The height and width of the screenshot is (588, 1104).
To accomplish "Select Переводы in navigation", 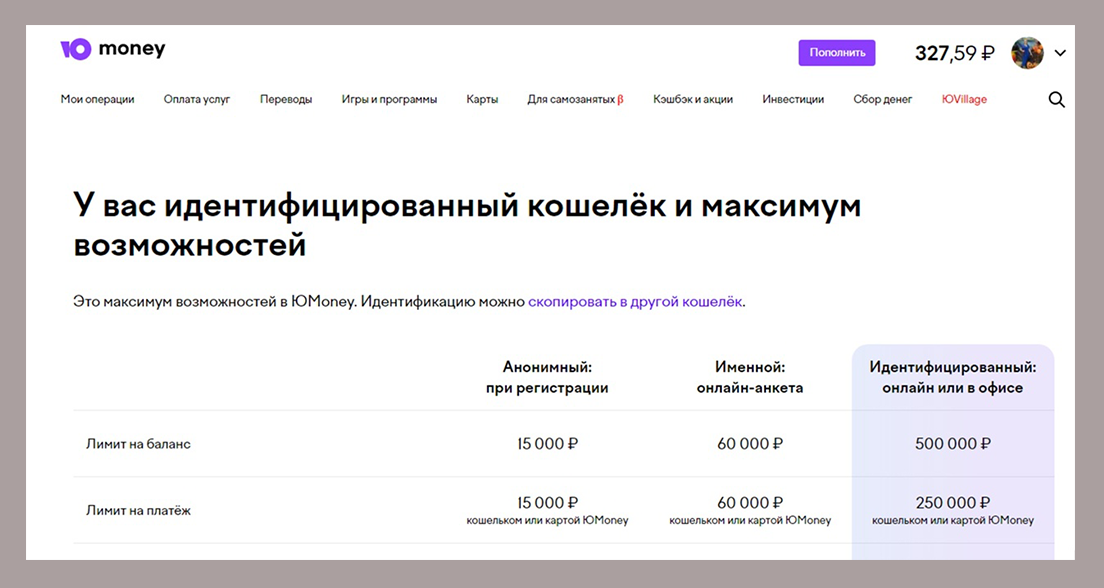I will click(286, 100).
